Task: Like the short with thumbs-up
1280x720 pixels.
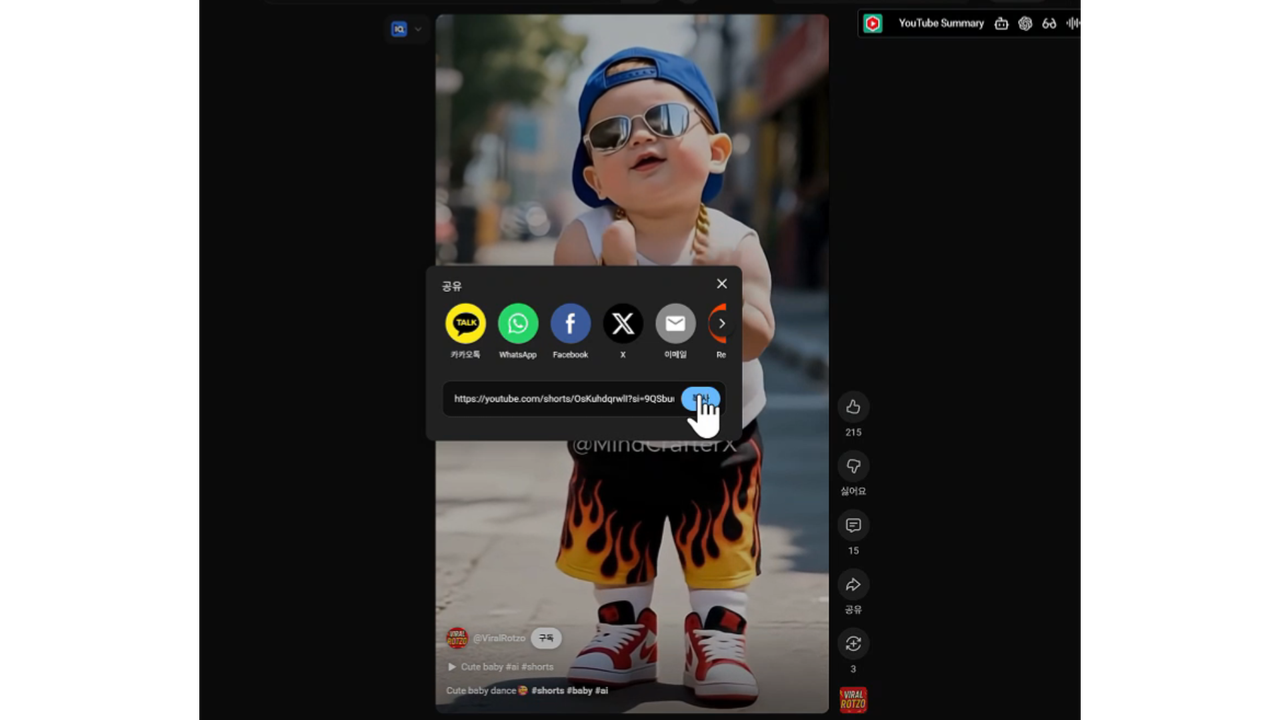Action: point(853,407)
